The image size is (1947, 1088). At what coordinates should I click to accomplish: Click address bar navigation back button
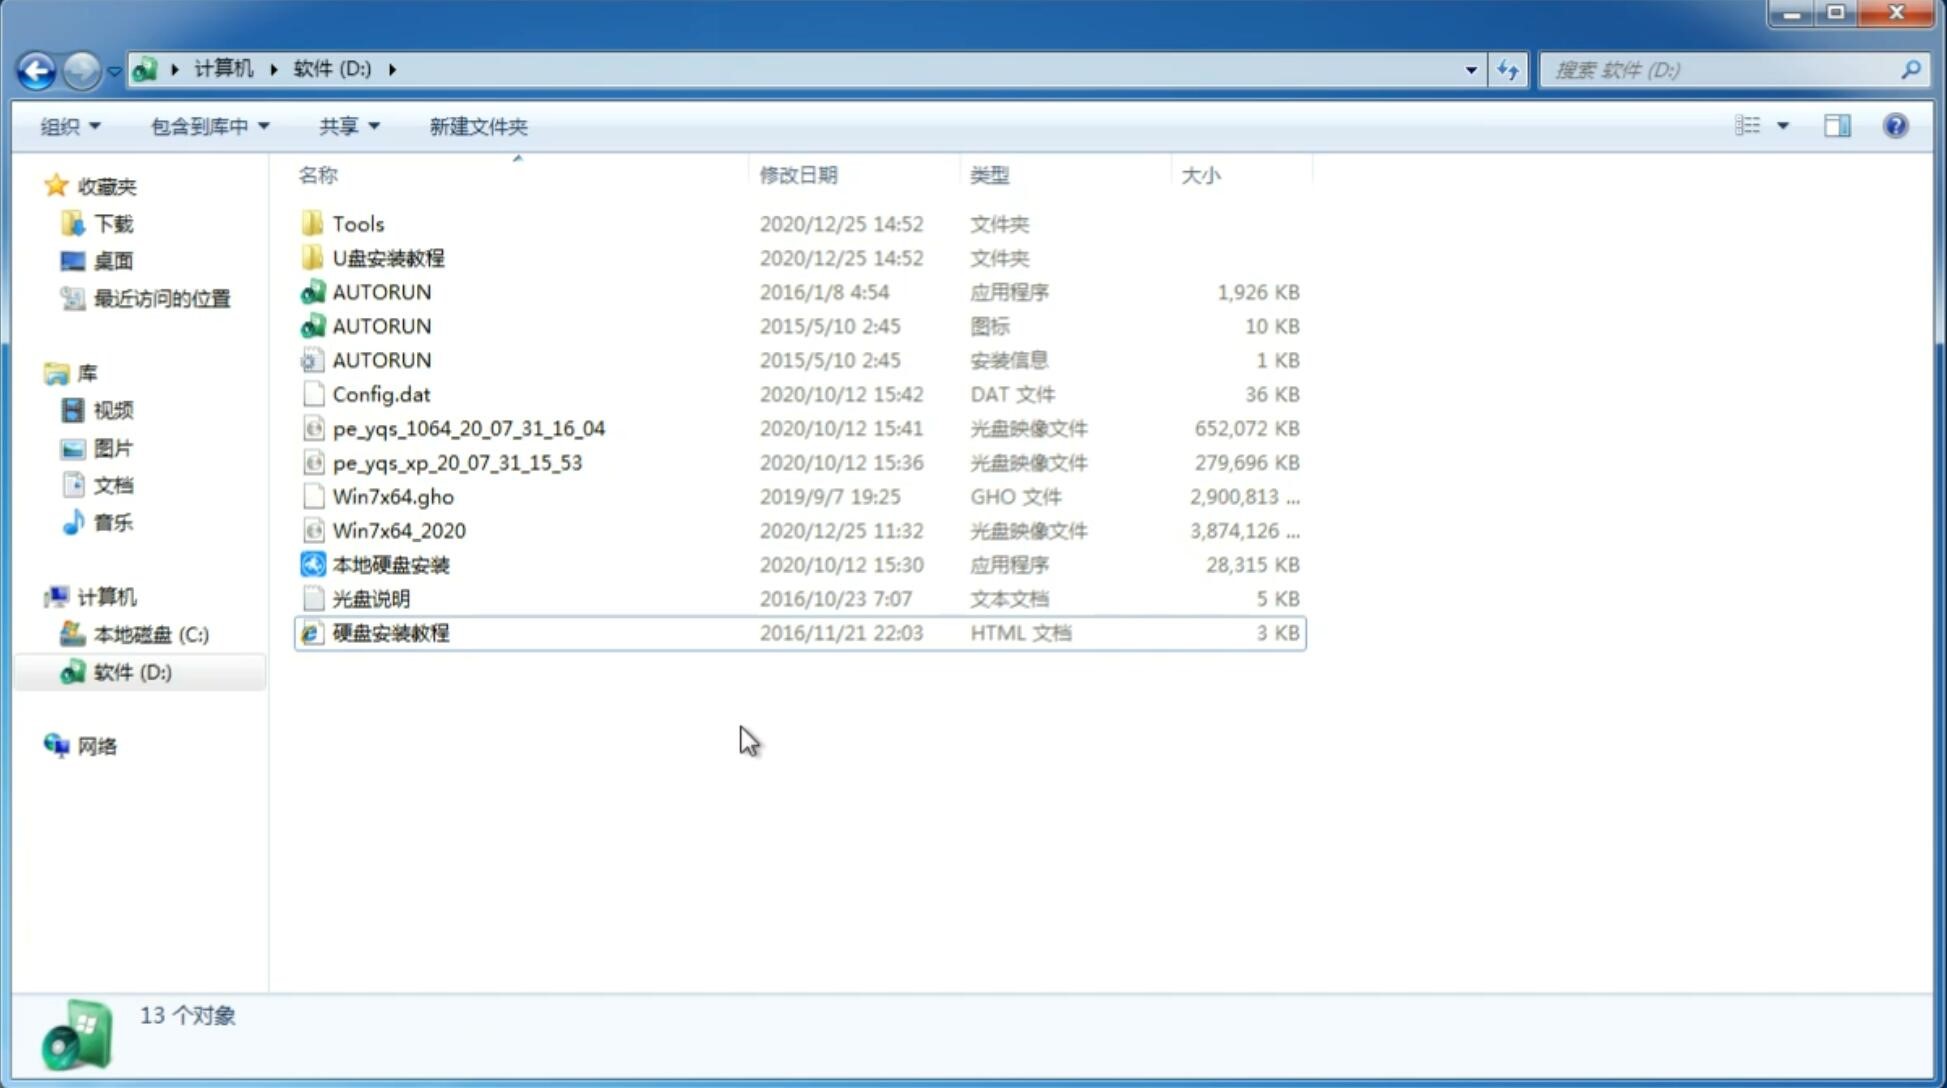click(x=35, y=68)
